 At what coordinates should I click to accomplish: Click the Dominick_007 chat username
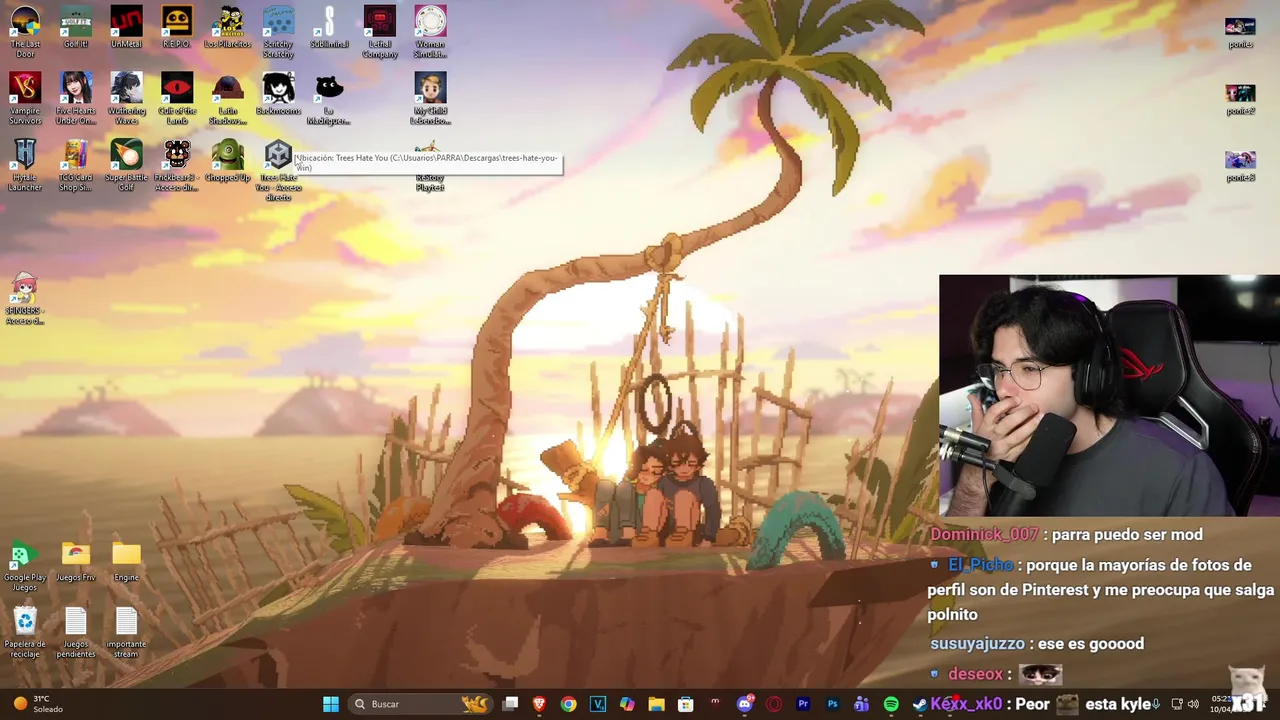[984, 535]
